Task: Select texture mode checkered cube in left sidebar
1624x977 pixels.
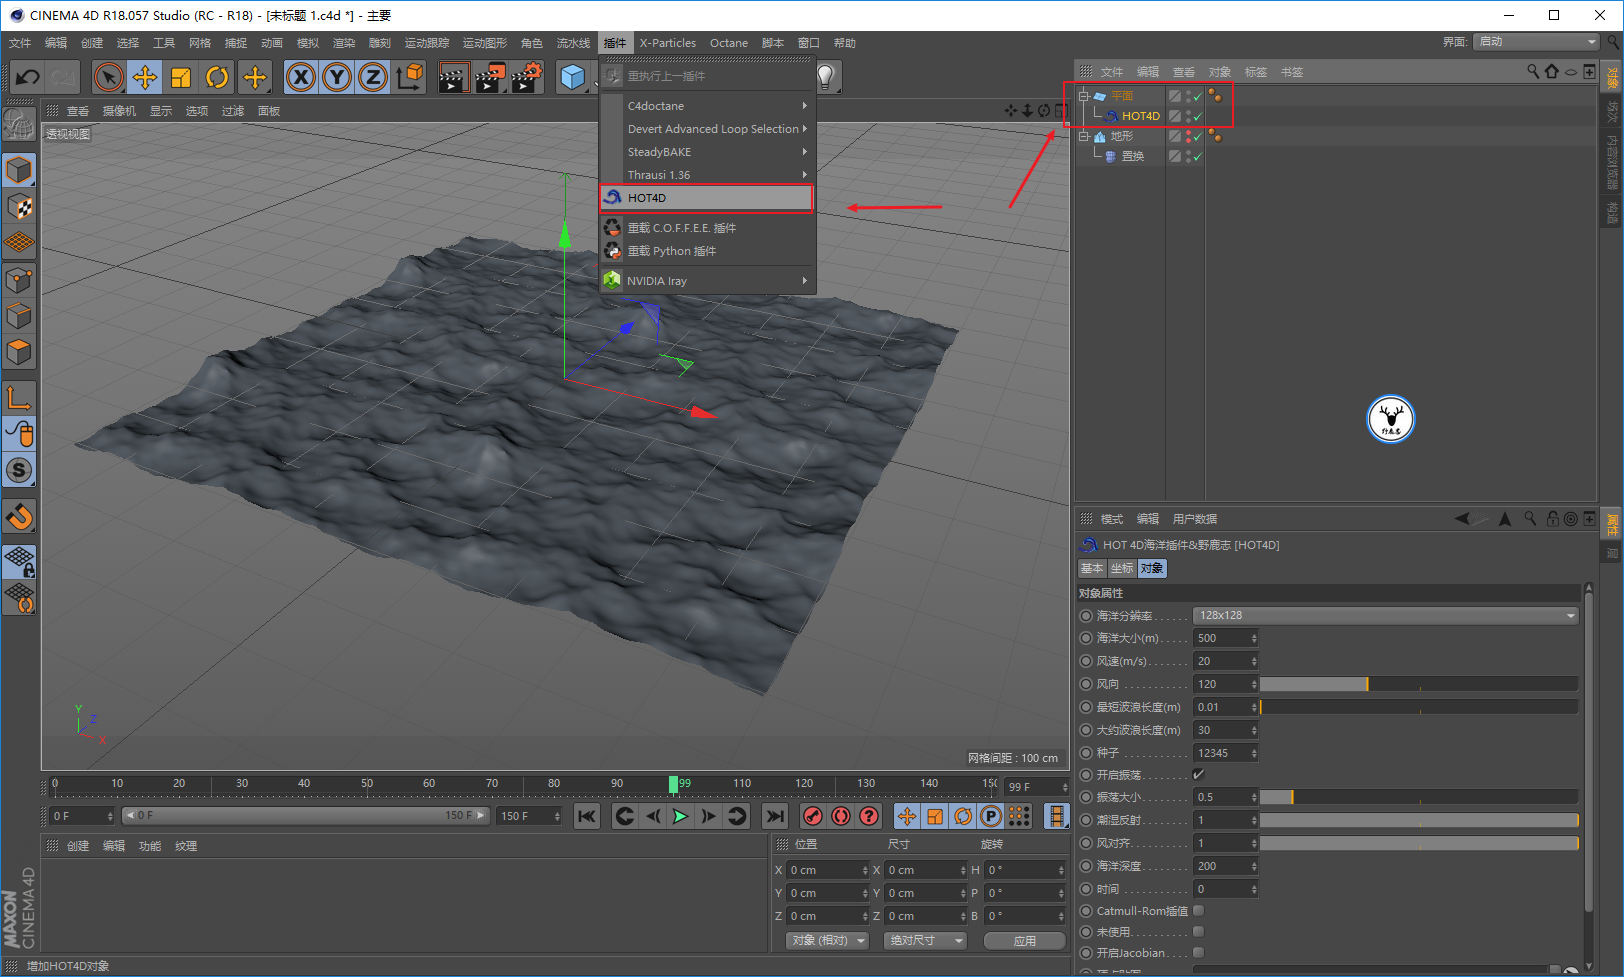Action: point(19,207)
